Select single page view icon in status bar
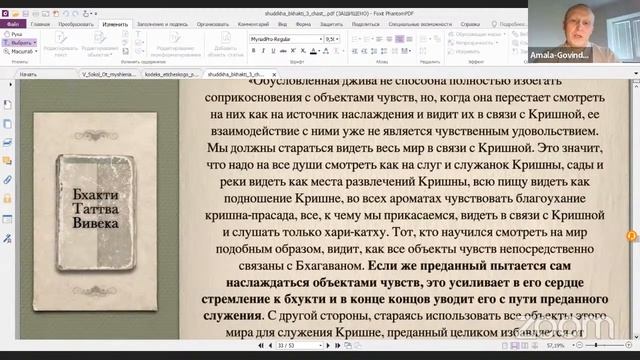This screenshot has width=640, height=360. pos(505,346)
